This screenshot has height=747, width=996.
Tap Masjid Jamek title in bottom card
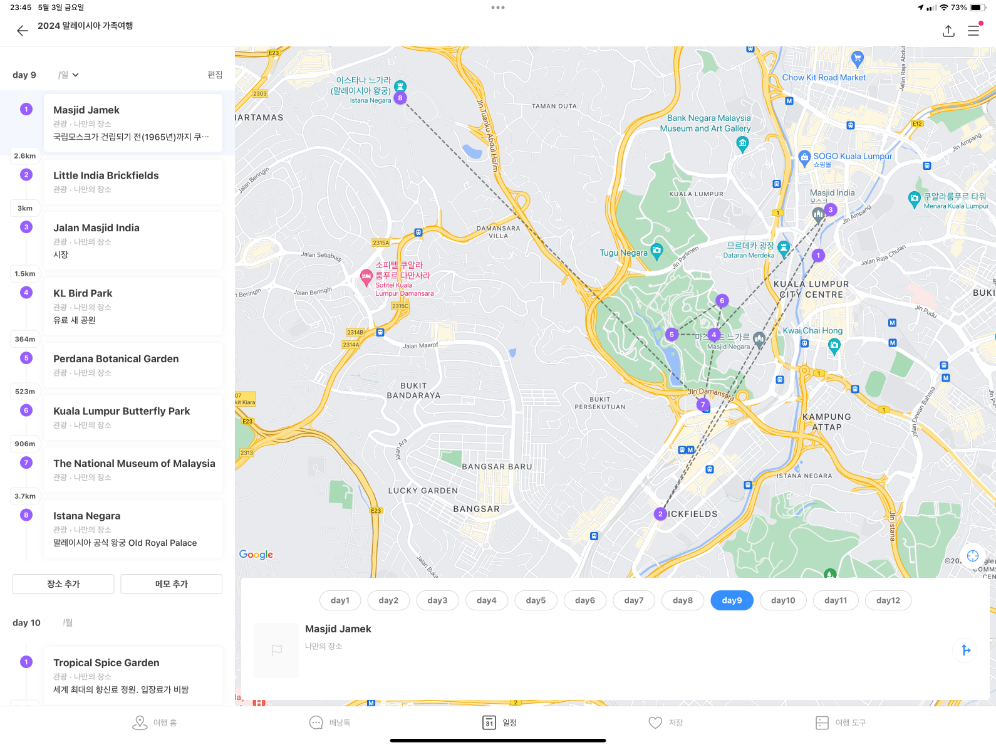[338, 629]
